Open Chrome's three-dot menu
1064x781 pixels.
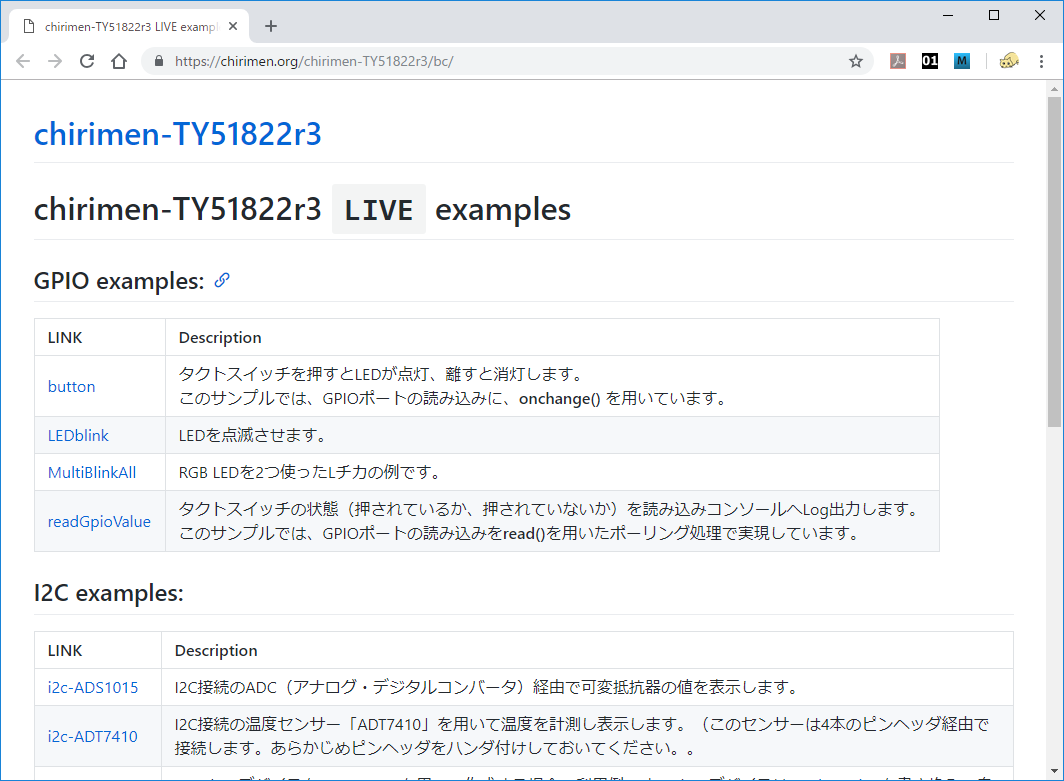click(1043, 61)
